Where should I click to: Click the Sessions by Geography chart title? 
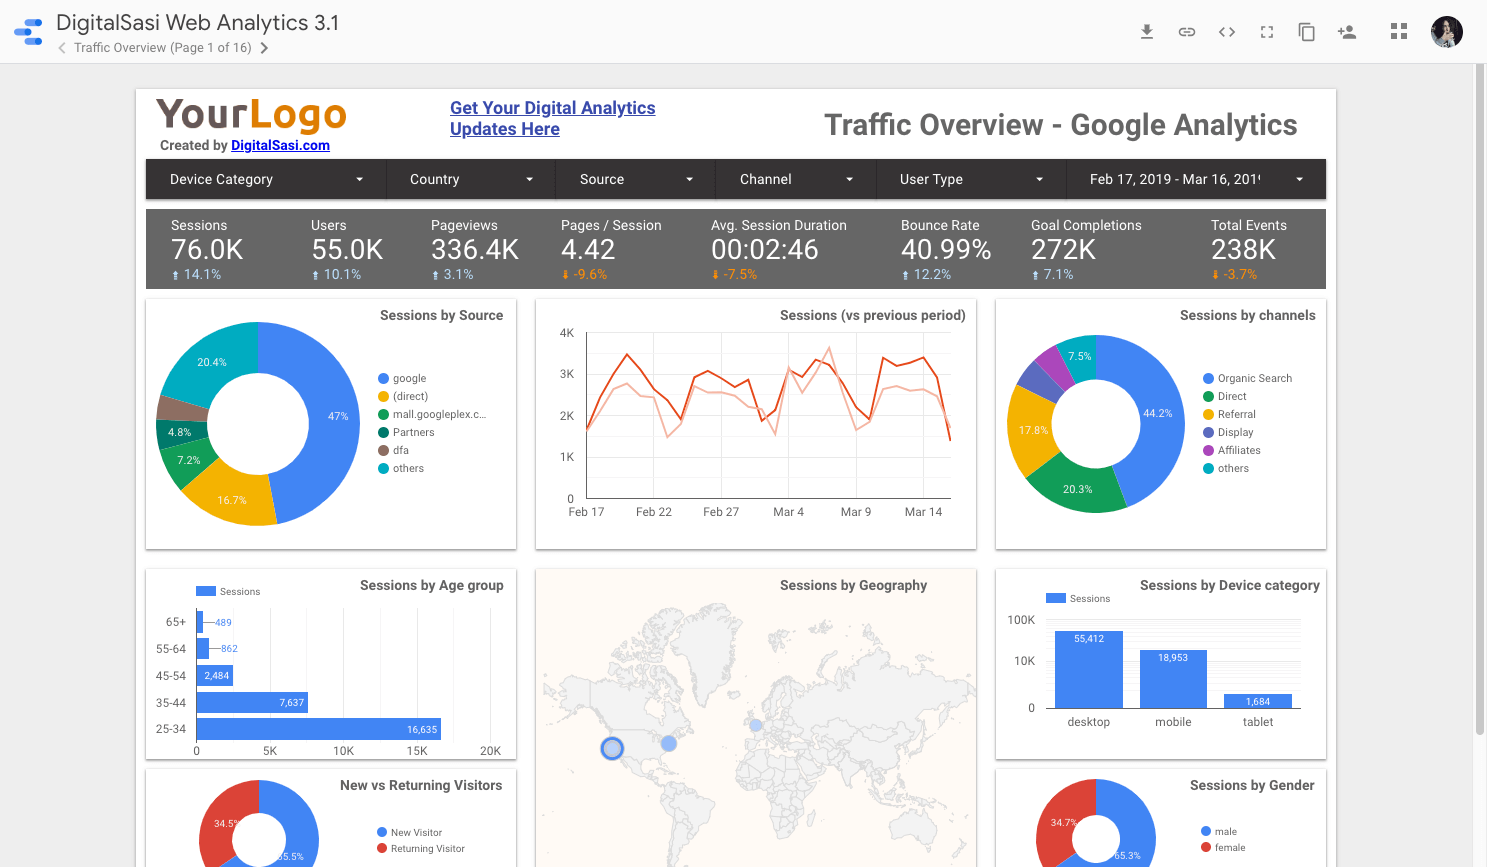coord(853,586)
